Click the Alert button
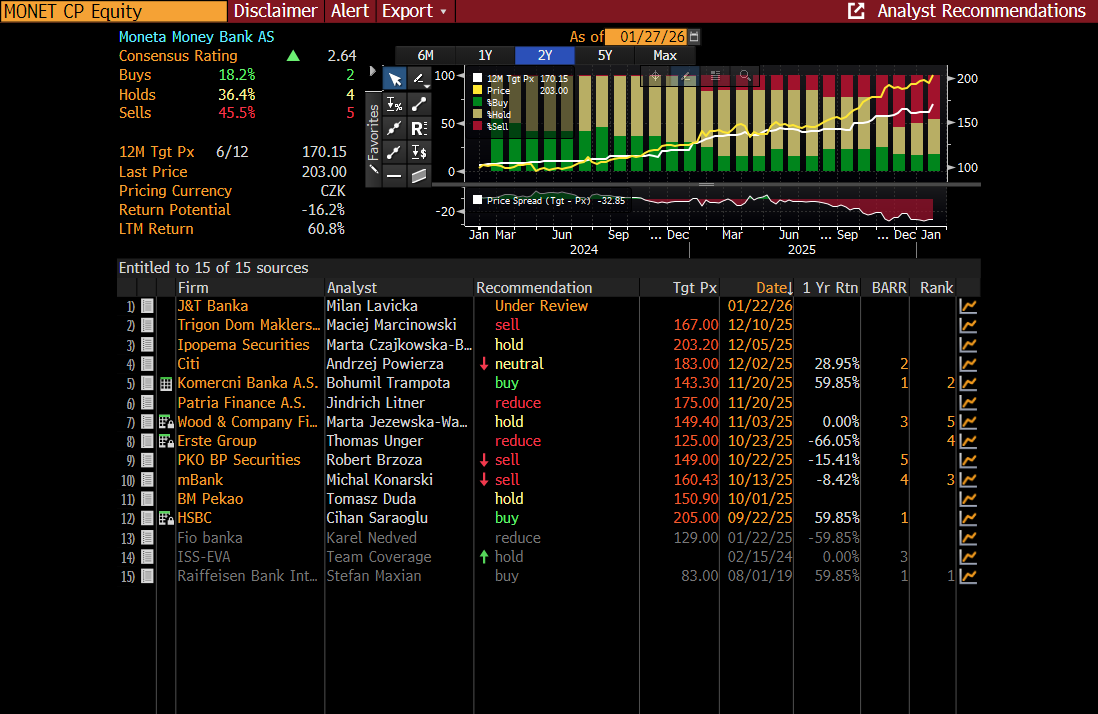 tap(350, 10)
